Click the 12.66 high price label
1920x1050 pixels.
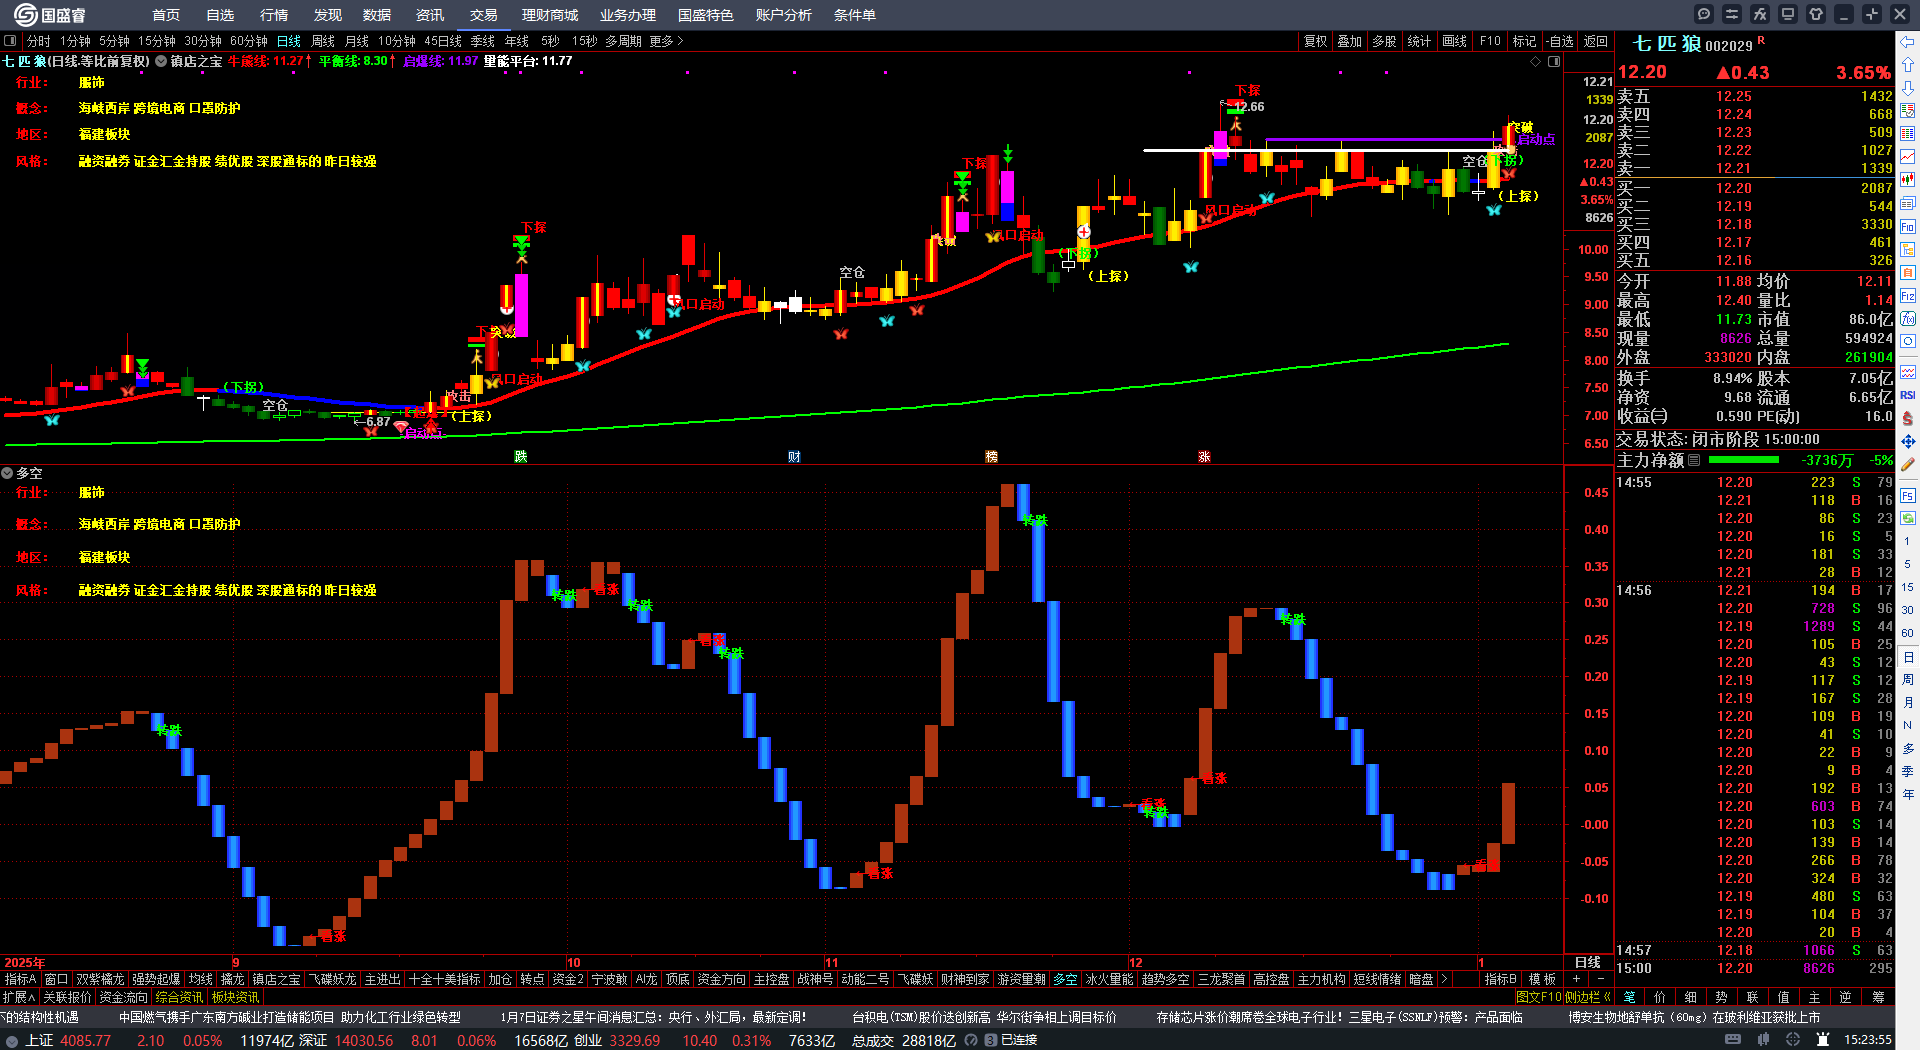click(x=1249, y=107)
